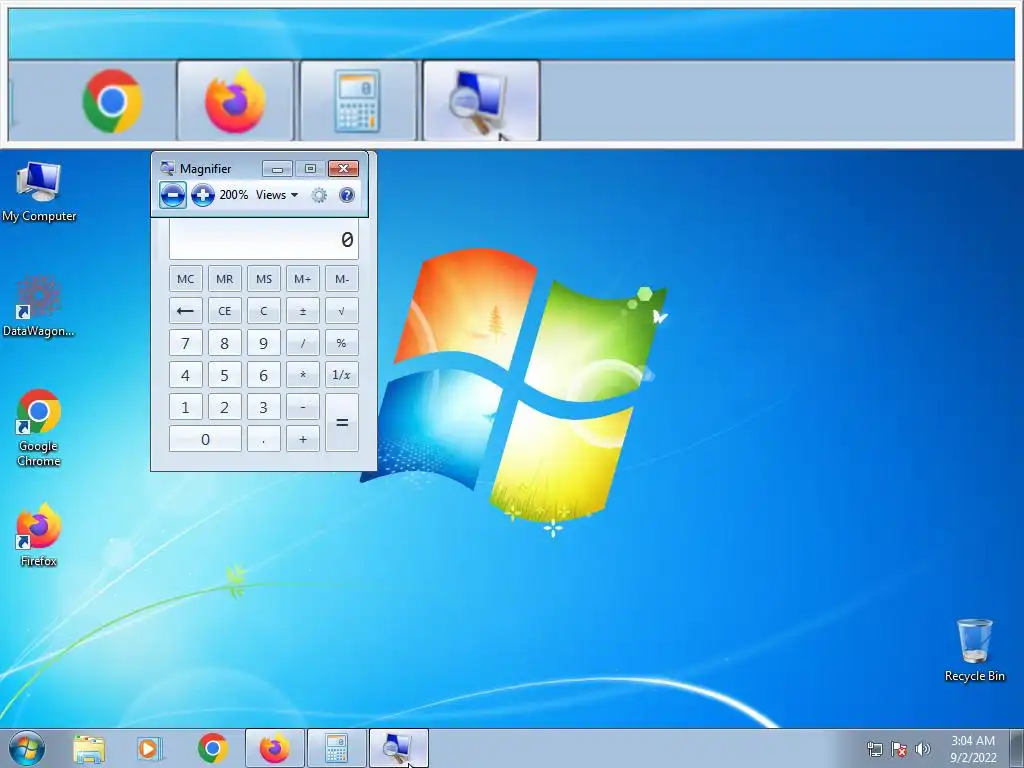Click calculator digit 4
The width and height of the screenshot is (1024, 768).
coord(185,375)
